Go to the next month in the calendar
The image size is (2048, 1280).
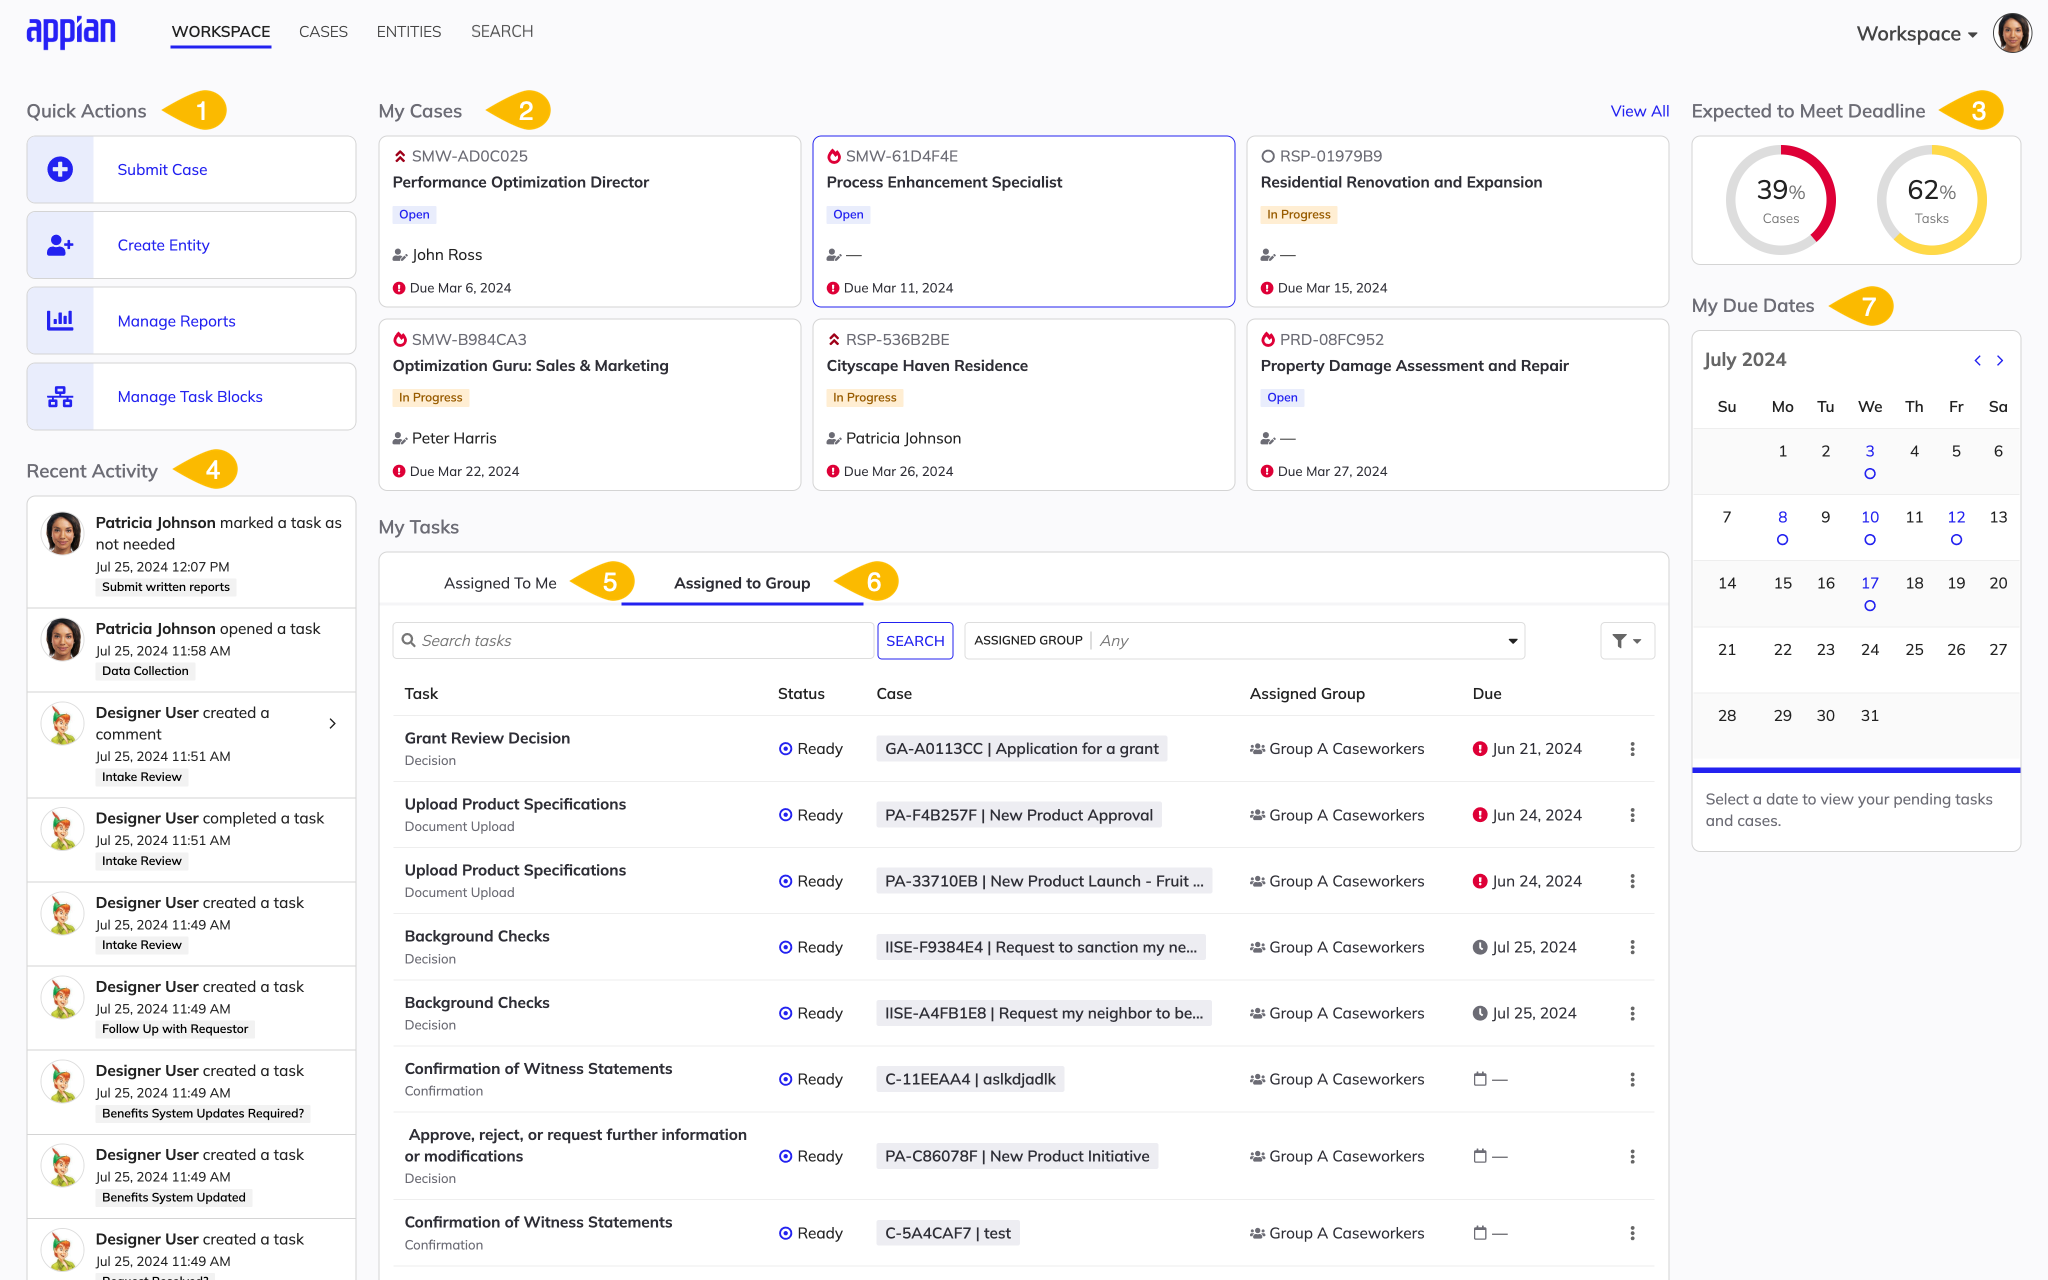click(2000, 360)
